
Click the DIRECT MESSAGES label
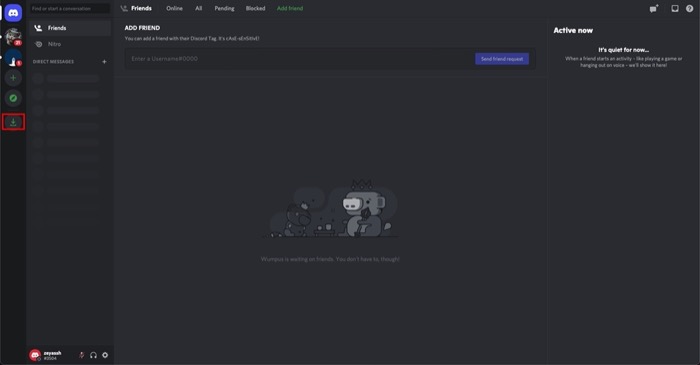pos(53,62)
